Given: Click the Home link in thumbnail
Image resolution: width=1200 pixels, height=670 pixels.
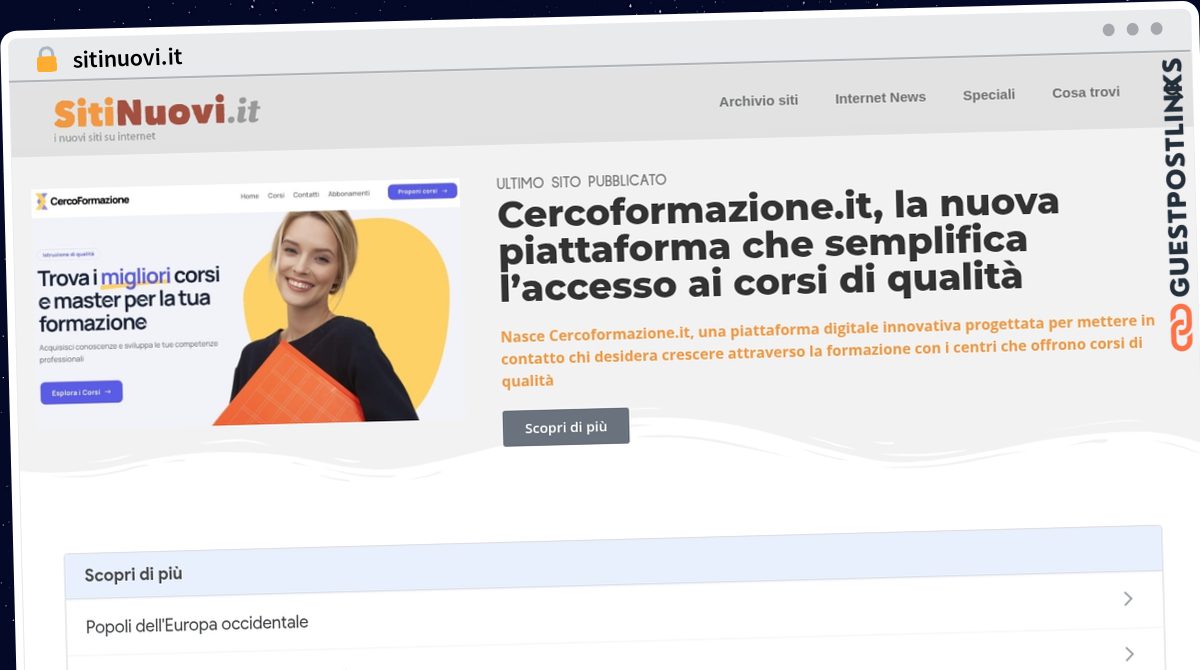Looking at the screenshot, I should tap(249, 196).
